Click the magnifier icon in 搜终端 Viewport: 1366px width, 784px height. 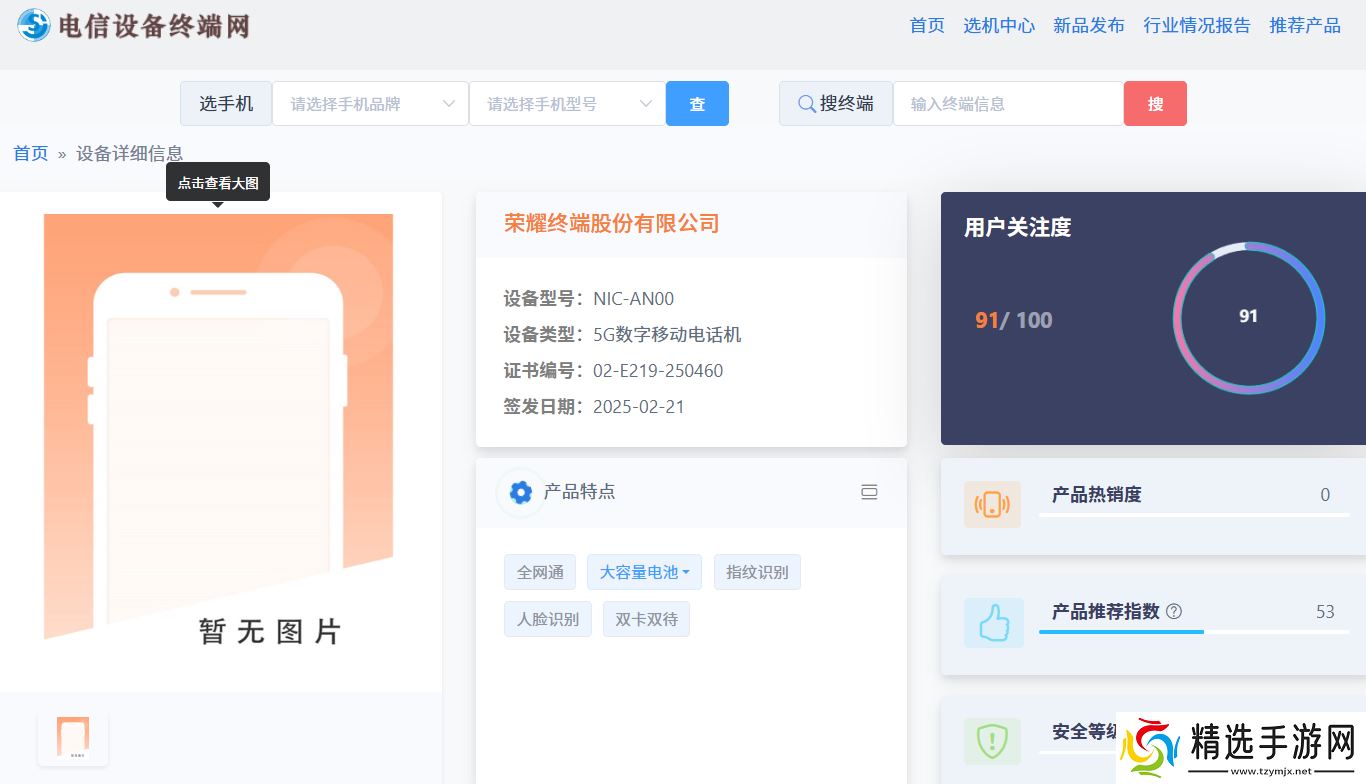click(806, 104)
